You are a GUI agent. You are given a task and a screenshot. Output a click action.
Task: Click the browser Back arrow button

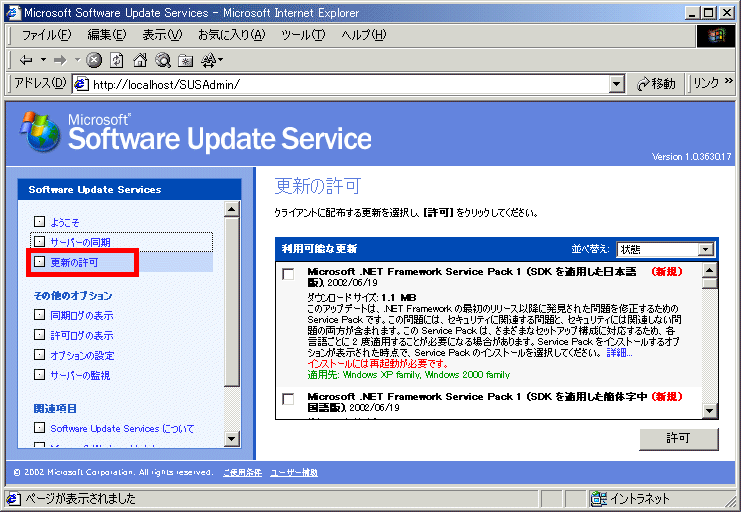pos(25,60)
